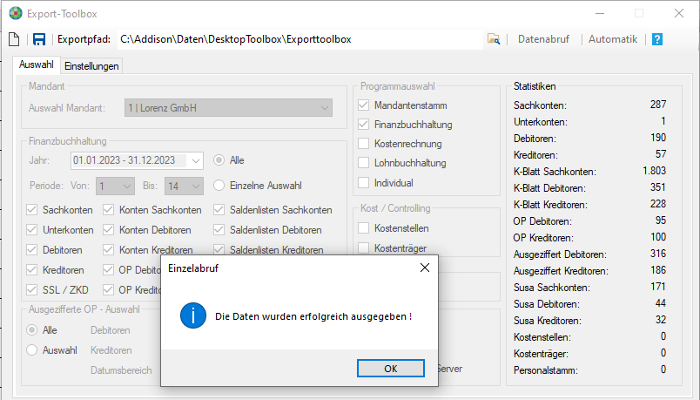700x400 pixels.
Task: Toggle the Saldenlisten Sachkonten checkbox
Action: coord(219,210)
